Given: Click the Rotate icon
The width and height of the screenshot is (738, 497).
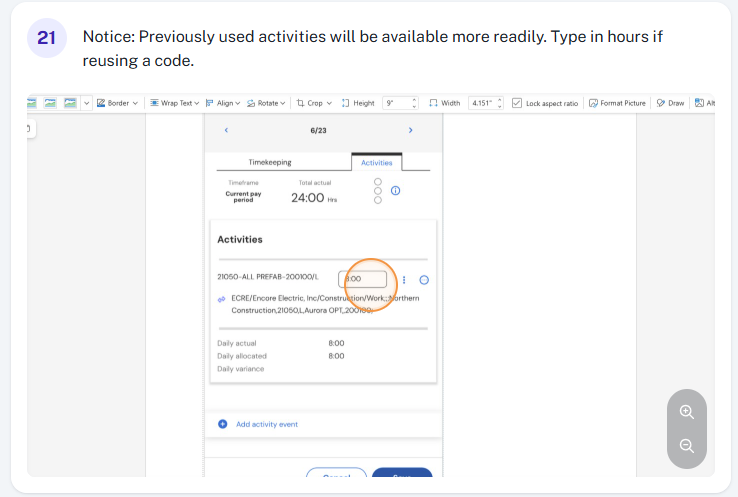Looking at the screenshot, I should click(x=251, y=103).
